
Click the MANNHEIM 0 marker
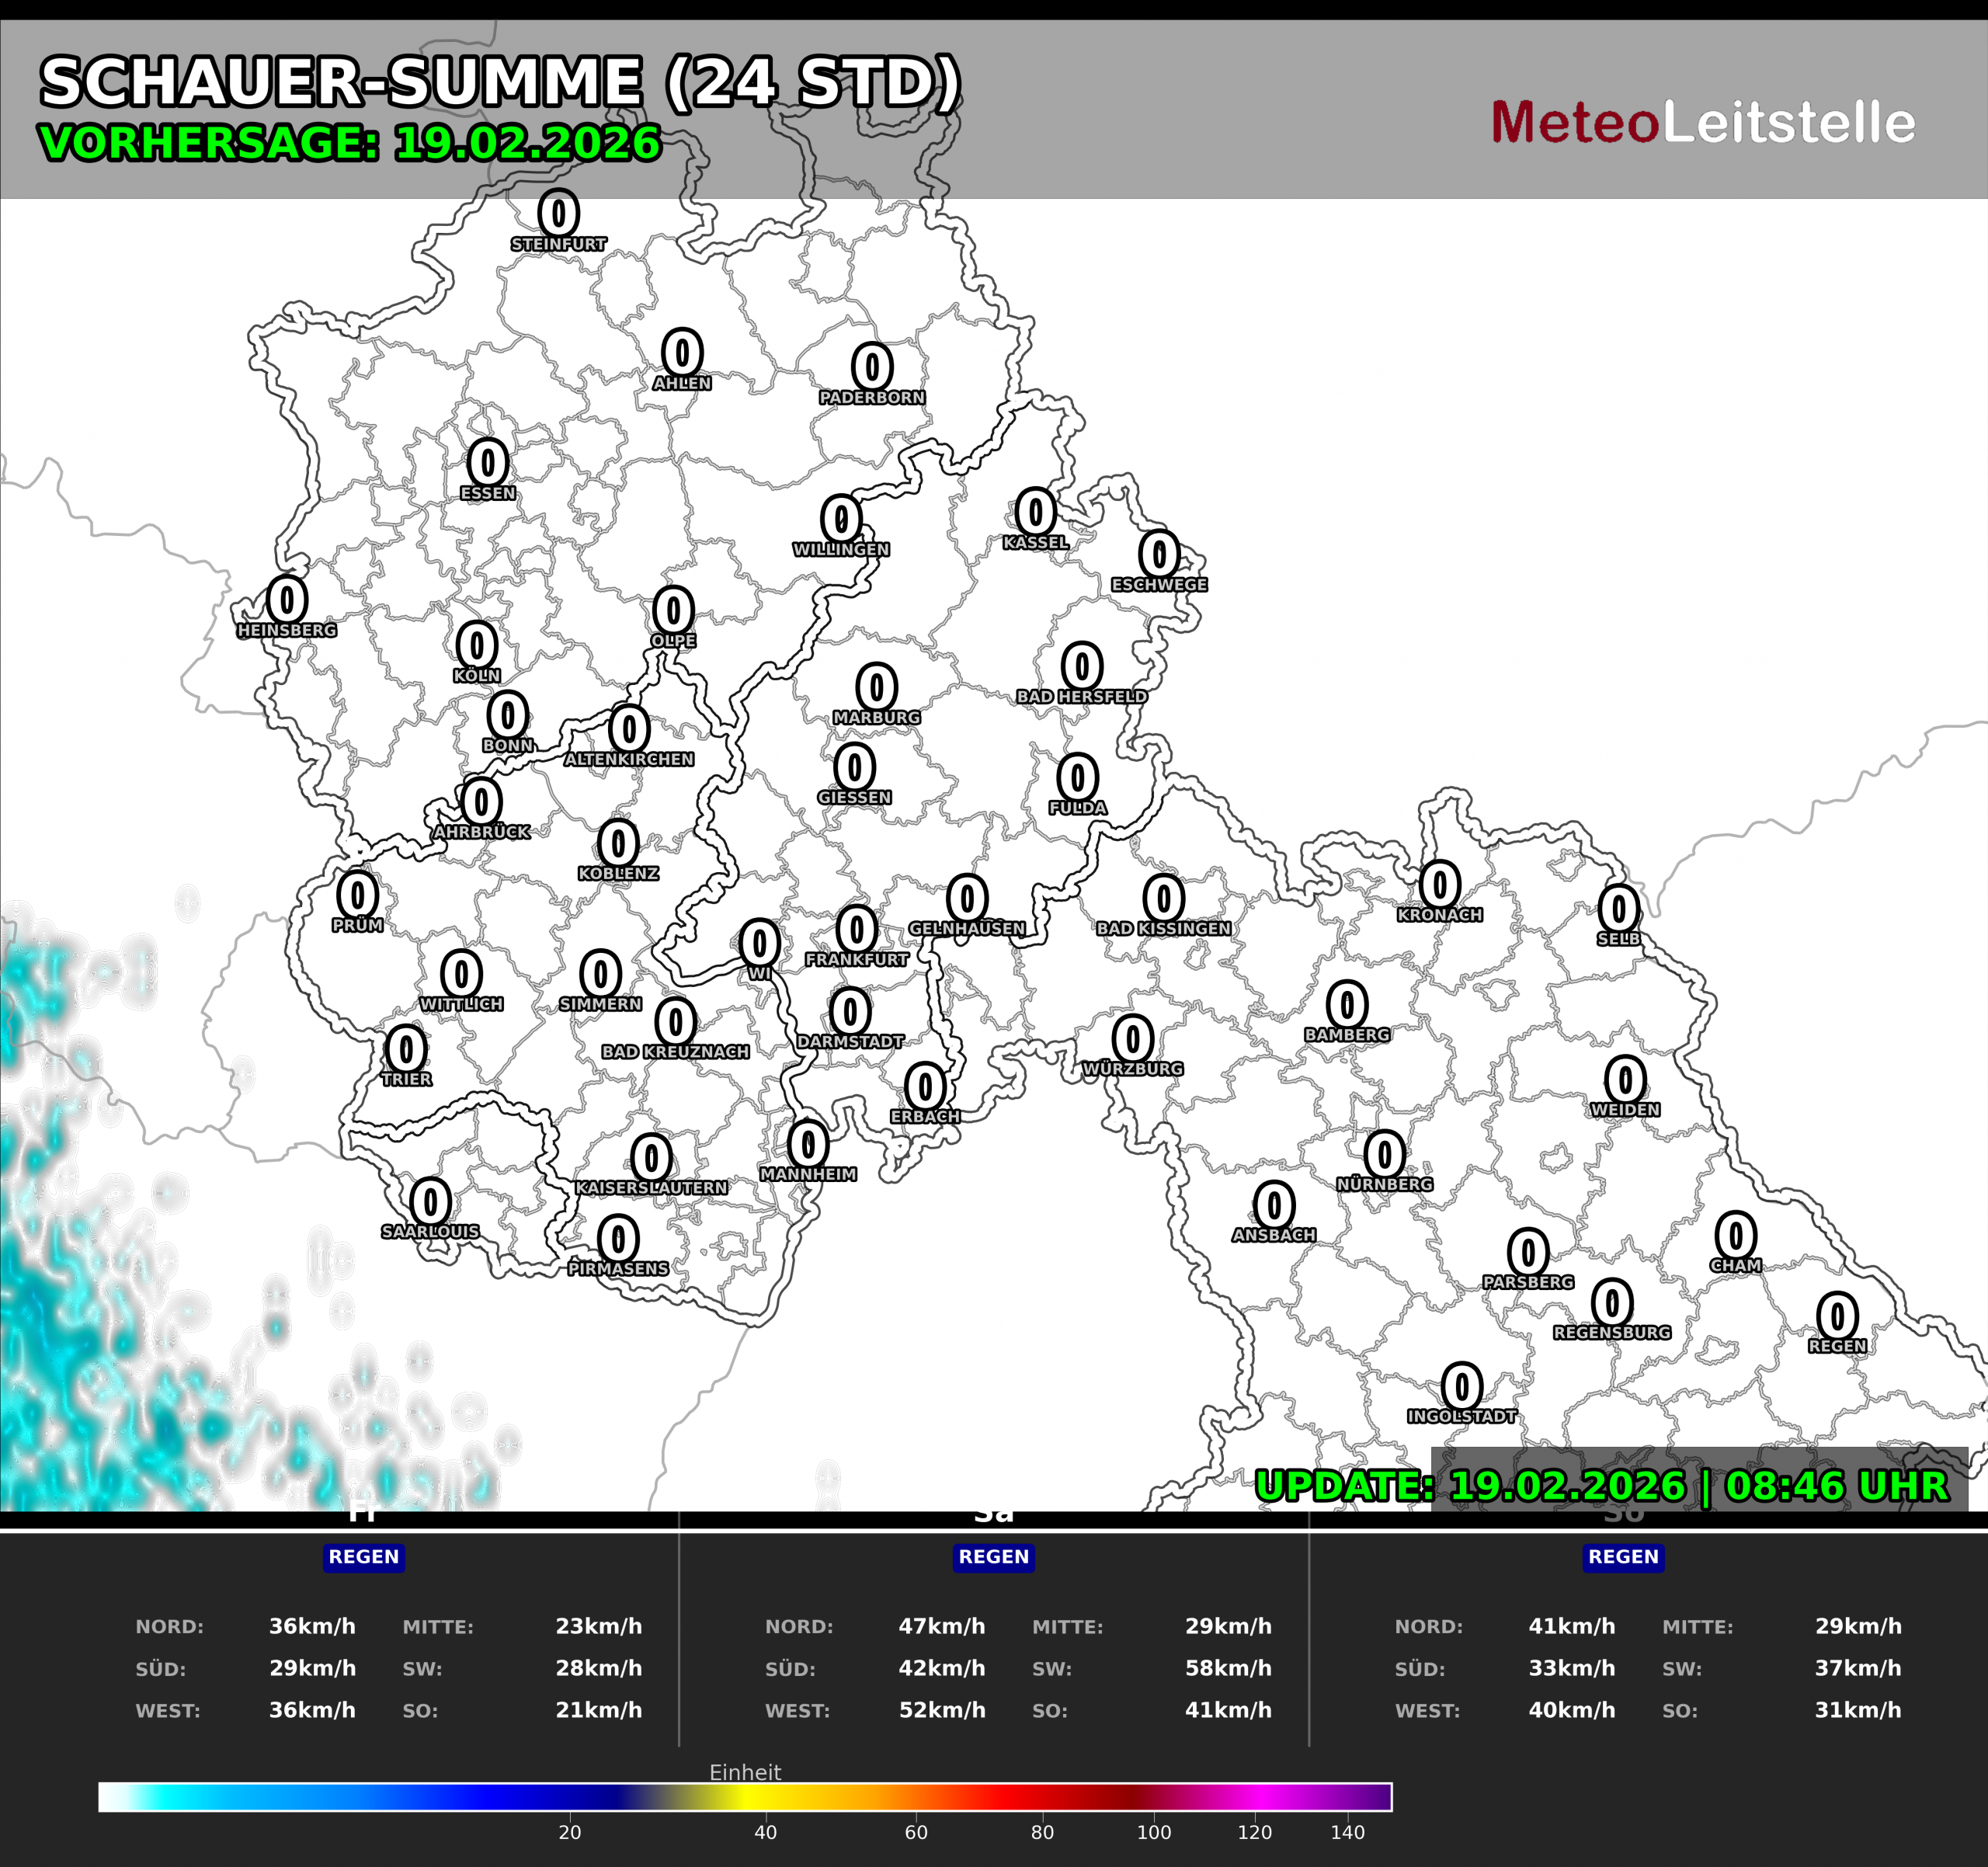pos(808,1144)
